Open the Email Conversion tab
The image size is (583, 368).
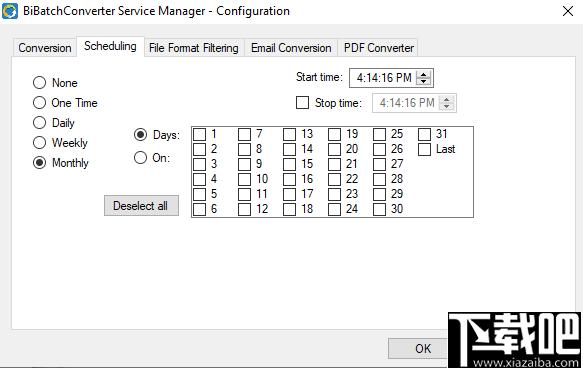tap(291, 48)
